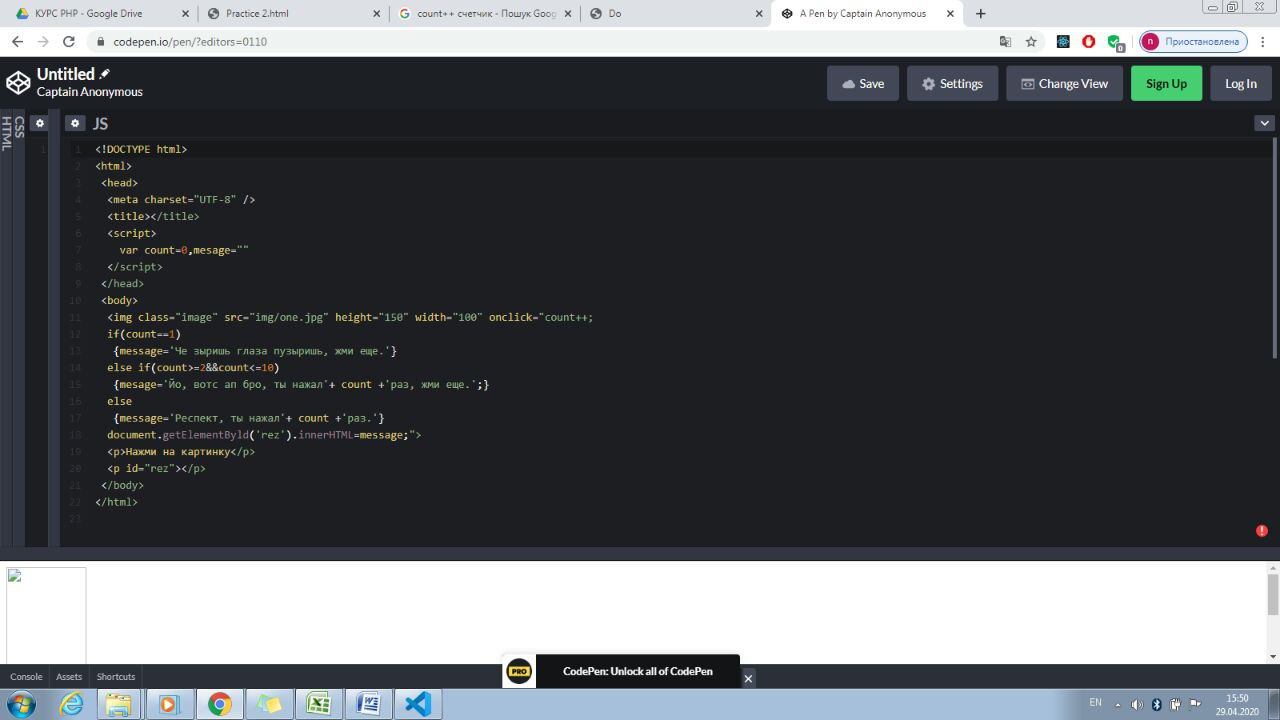Click the power plug tray icon
This screenshot has width=1280, height=720.
pyautogui.click(x=1176, y=704)
